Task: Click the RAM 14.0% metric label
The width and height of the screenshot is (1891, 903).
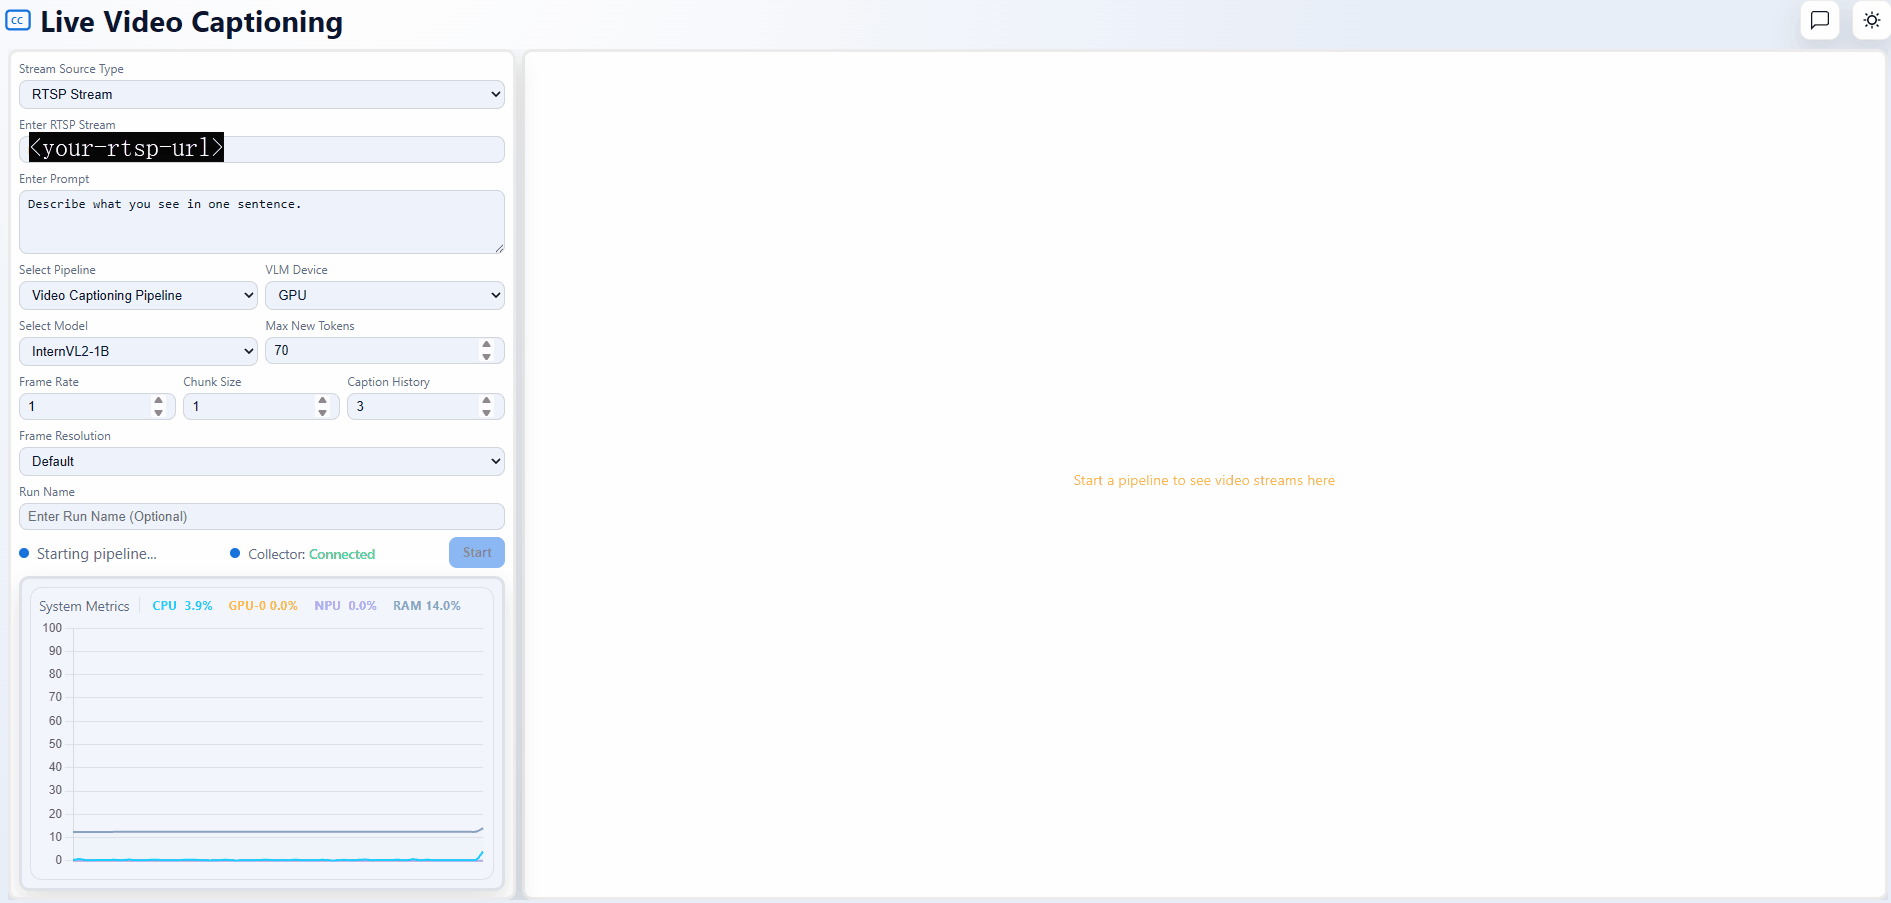Action: (x=427, y=606)
